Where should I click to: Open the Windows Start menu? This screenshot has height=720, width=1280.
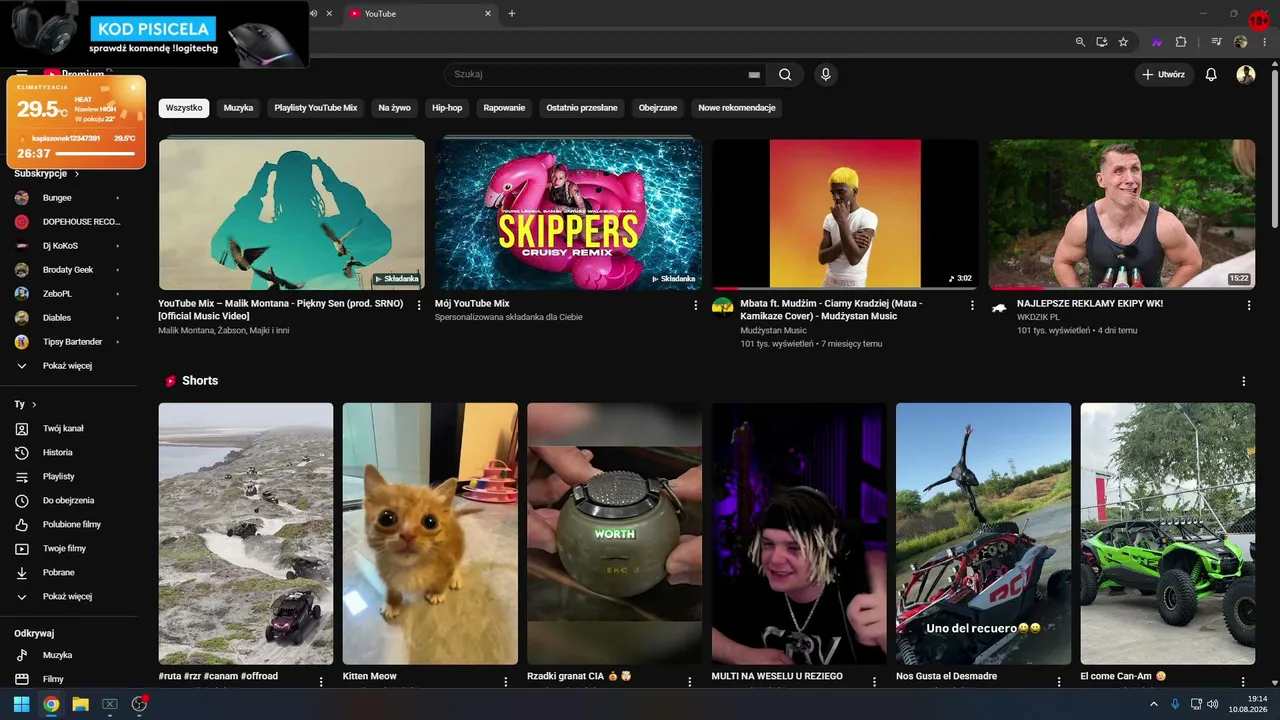pos(21,704)
